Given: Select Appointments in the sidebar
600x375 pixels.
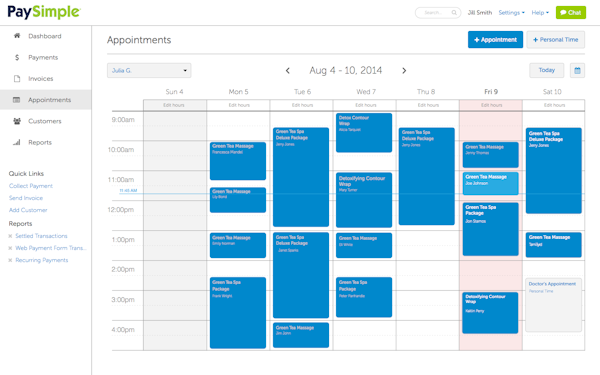Looking at the screenshot, I should point(46,100).
